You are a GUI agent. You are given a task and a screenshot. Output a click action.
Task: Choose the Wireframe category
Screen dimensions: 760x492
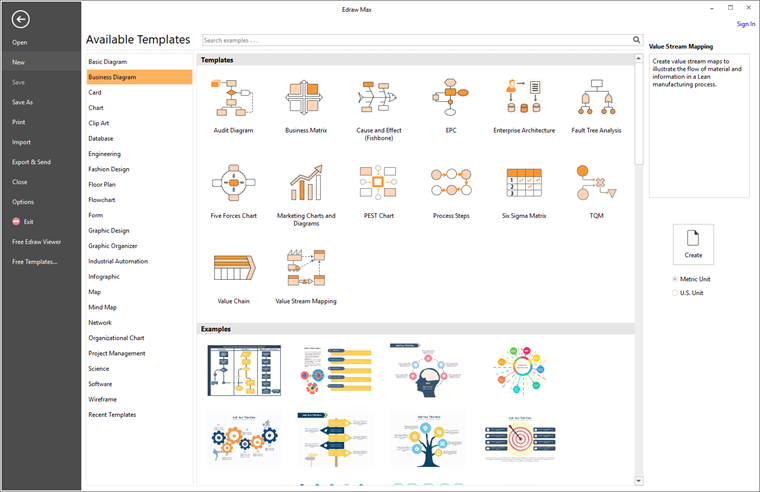[x=140, y=399]
